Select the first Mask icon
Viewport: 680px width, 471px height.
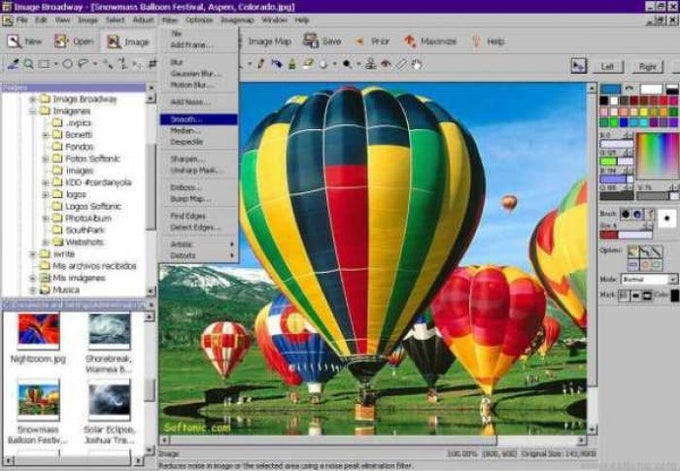click(x=624, y=295)
